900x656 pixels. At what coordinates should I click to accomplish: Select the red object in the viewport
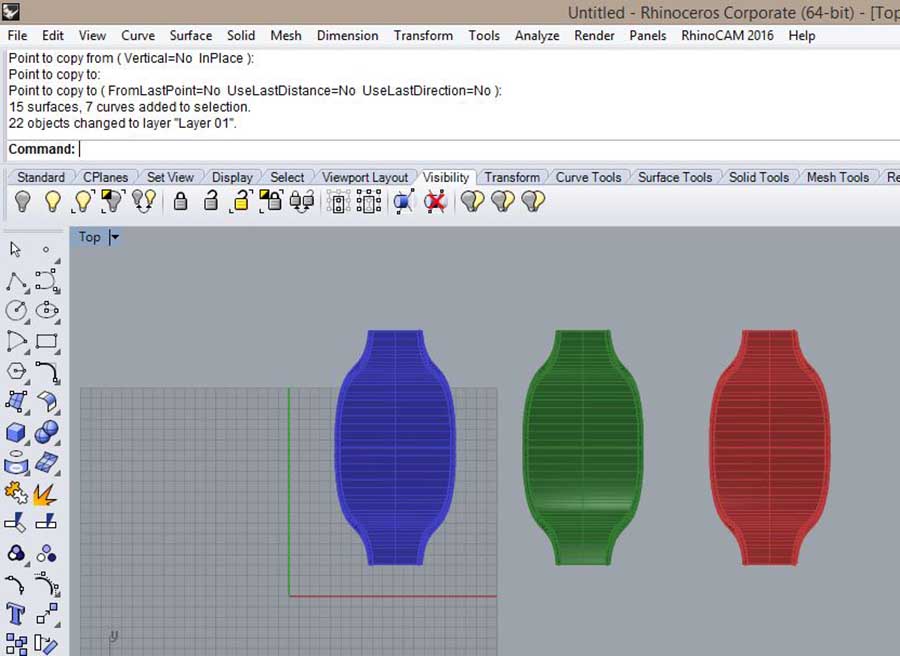point(770,448)
